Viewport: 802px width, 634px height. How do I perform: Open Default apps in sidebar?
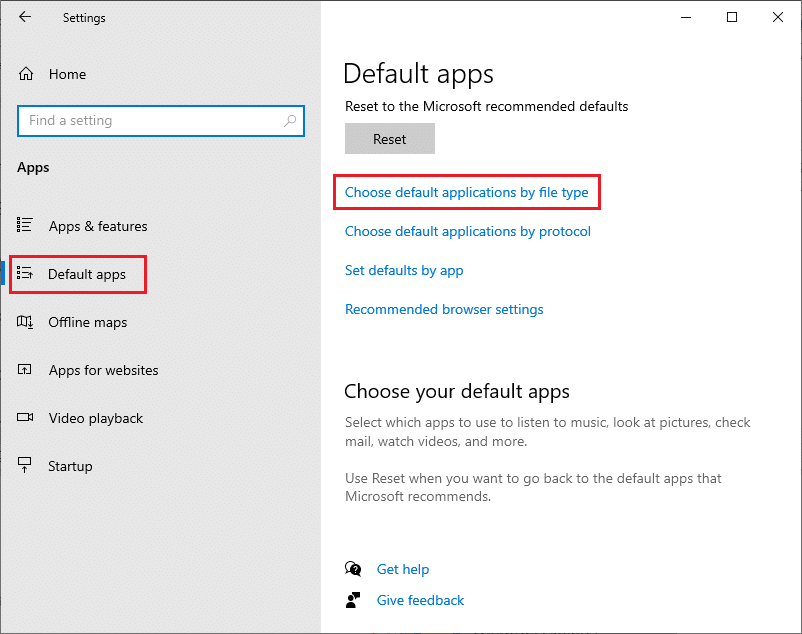tap(87, 274)
